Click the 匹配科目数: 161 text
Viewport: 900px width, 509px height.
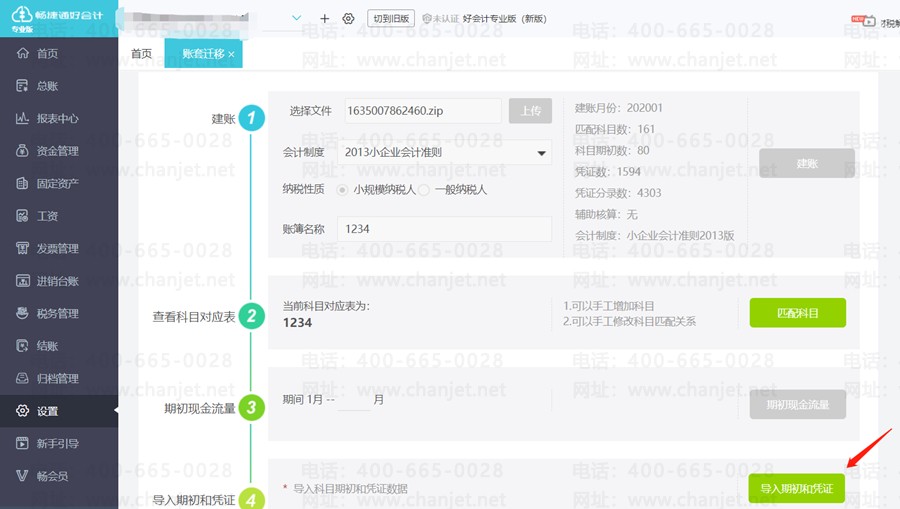point(615,129)
